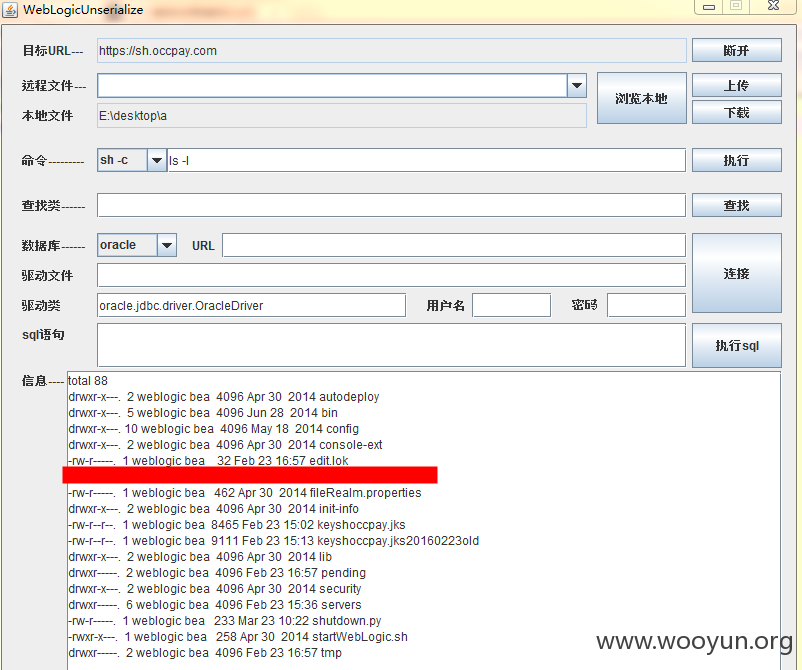
Task: Click the keyshoccpay.jks20160223old file line
Action: (x=274, y=541)
